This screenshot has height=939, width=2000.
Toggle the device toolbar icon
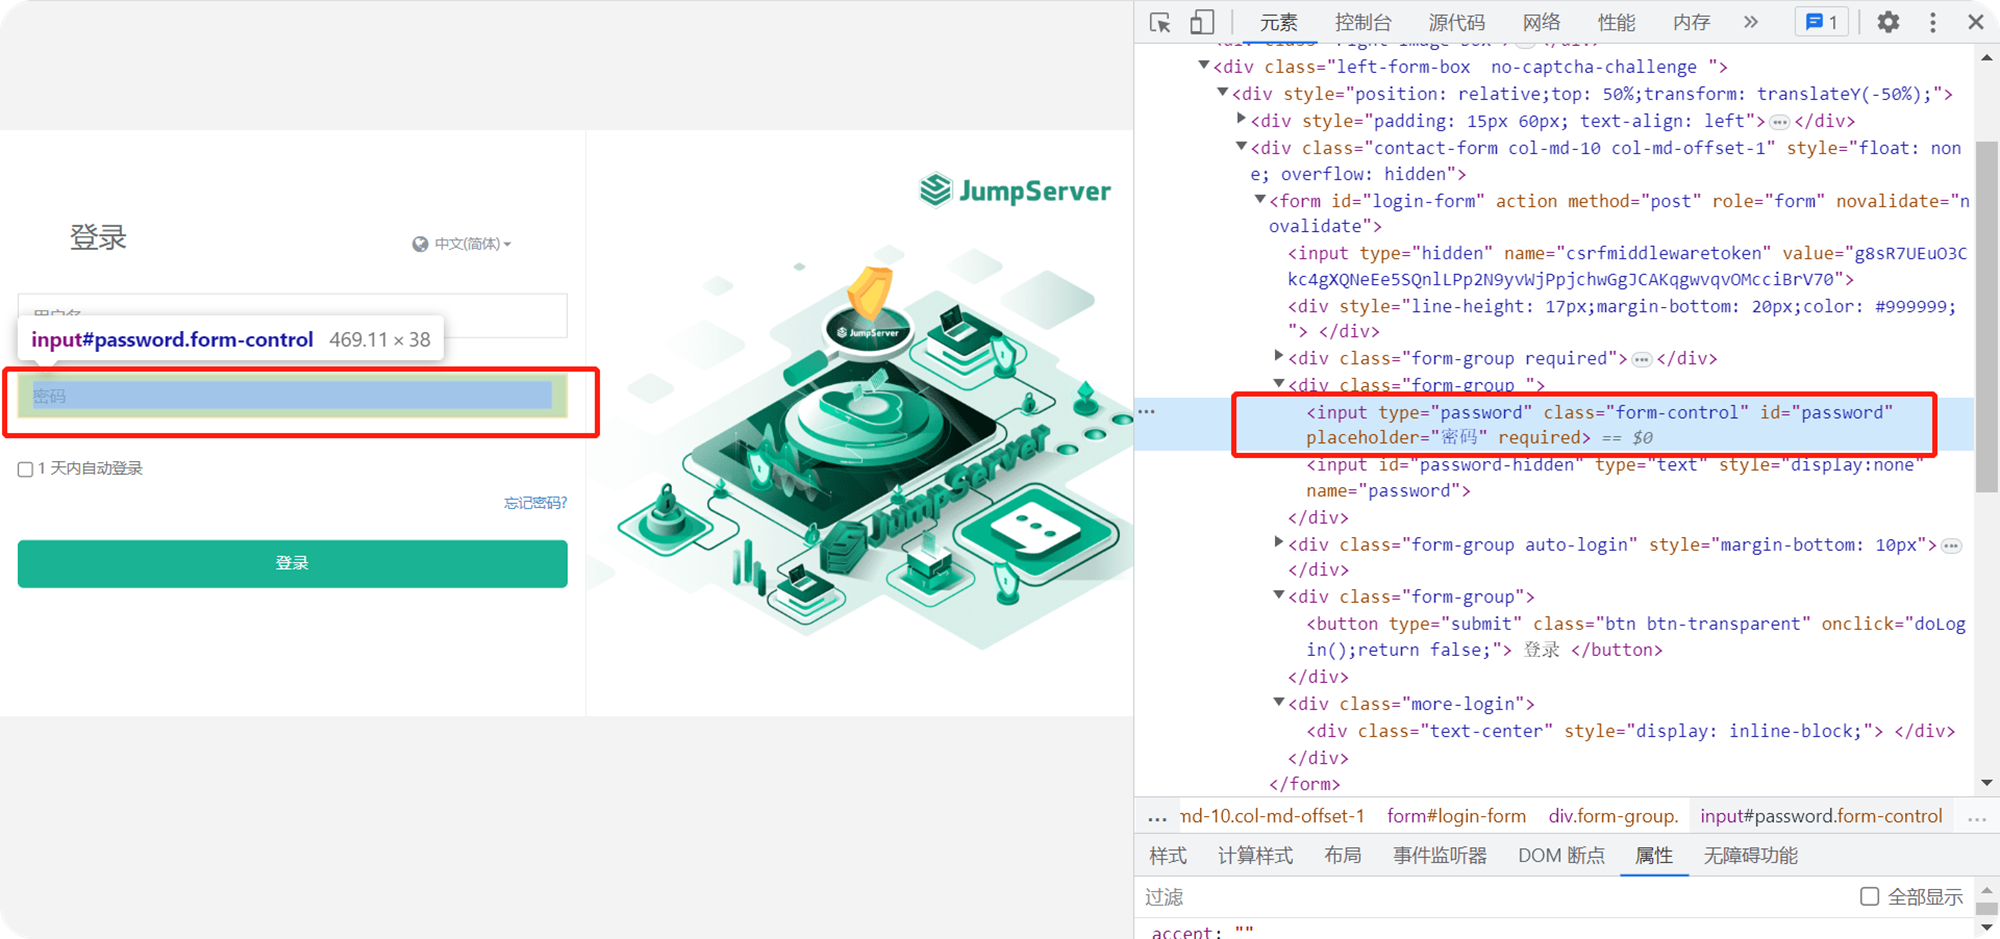point(1202,22)
